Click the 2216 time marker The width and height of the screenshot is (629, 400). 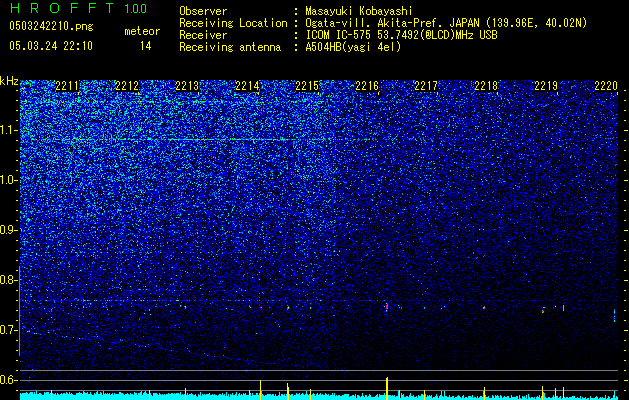click(367, 86)
